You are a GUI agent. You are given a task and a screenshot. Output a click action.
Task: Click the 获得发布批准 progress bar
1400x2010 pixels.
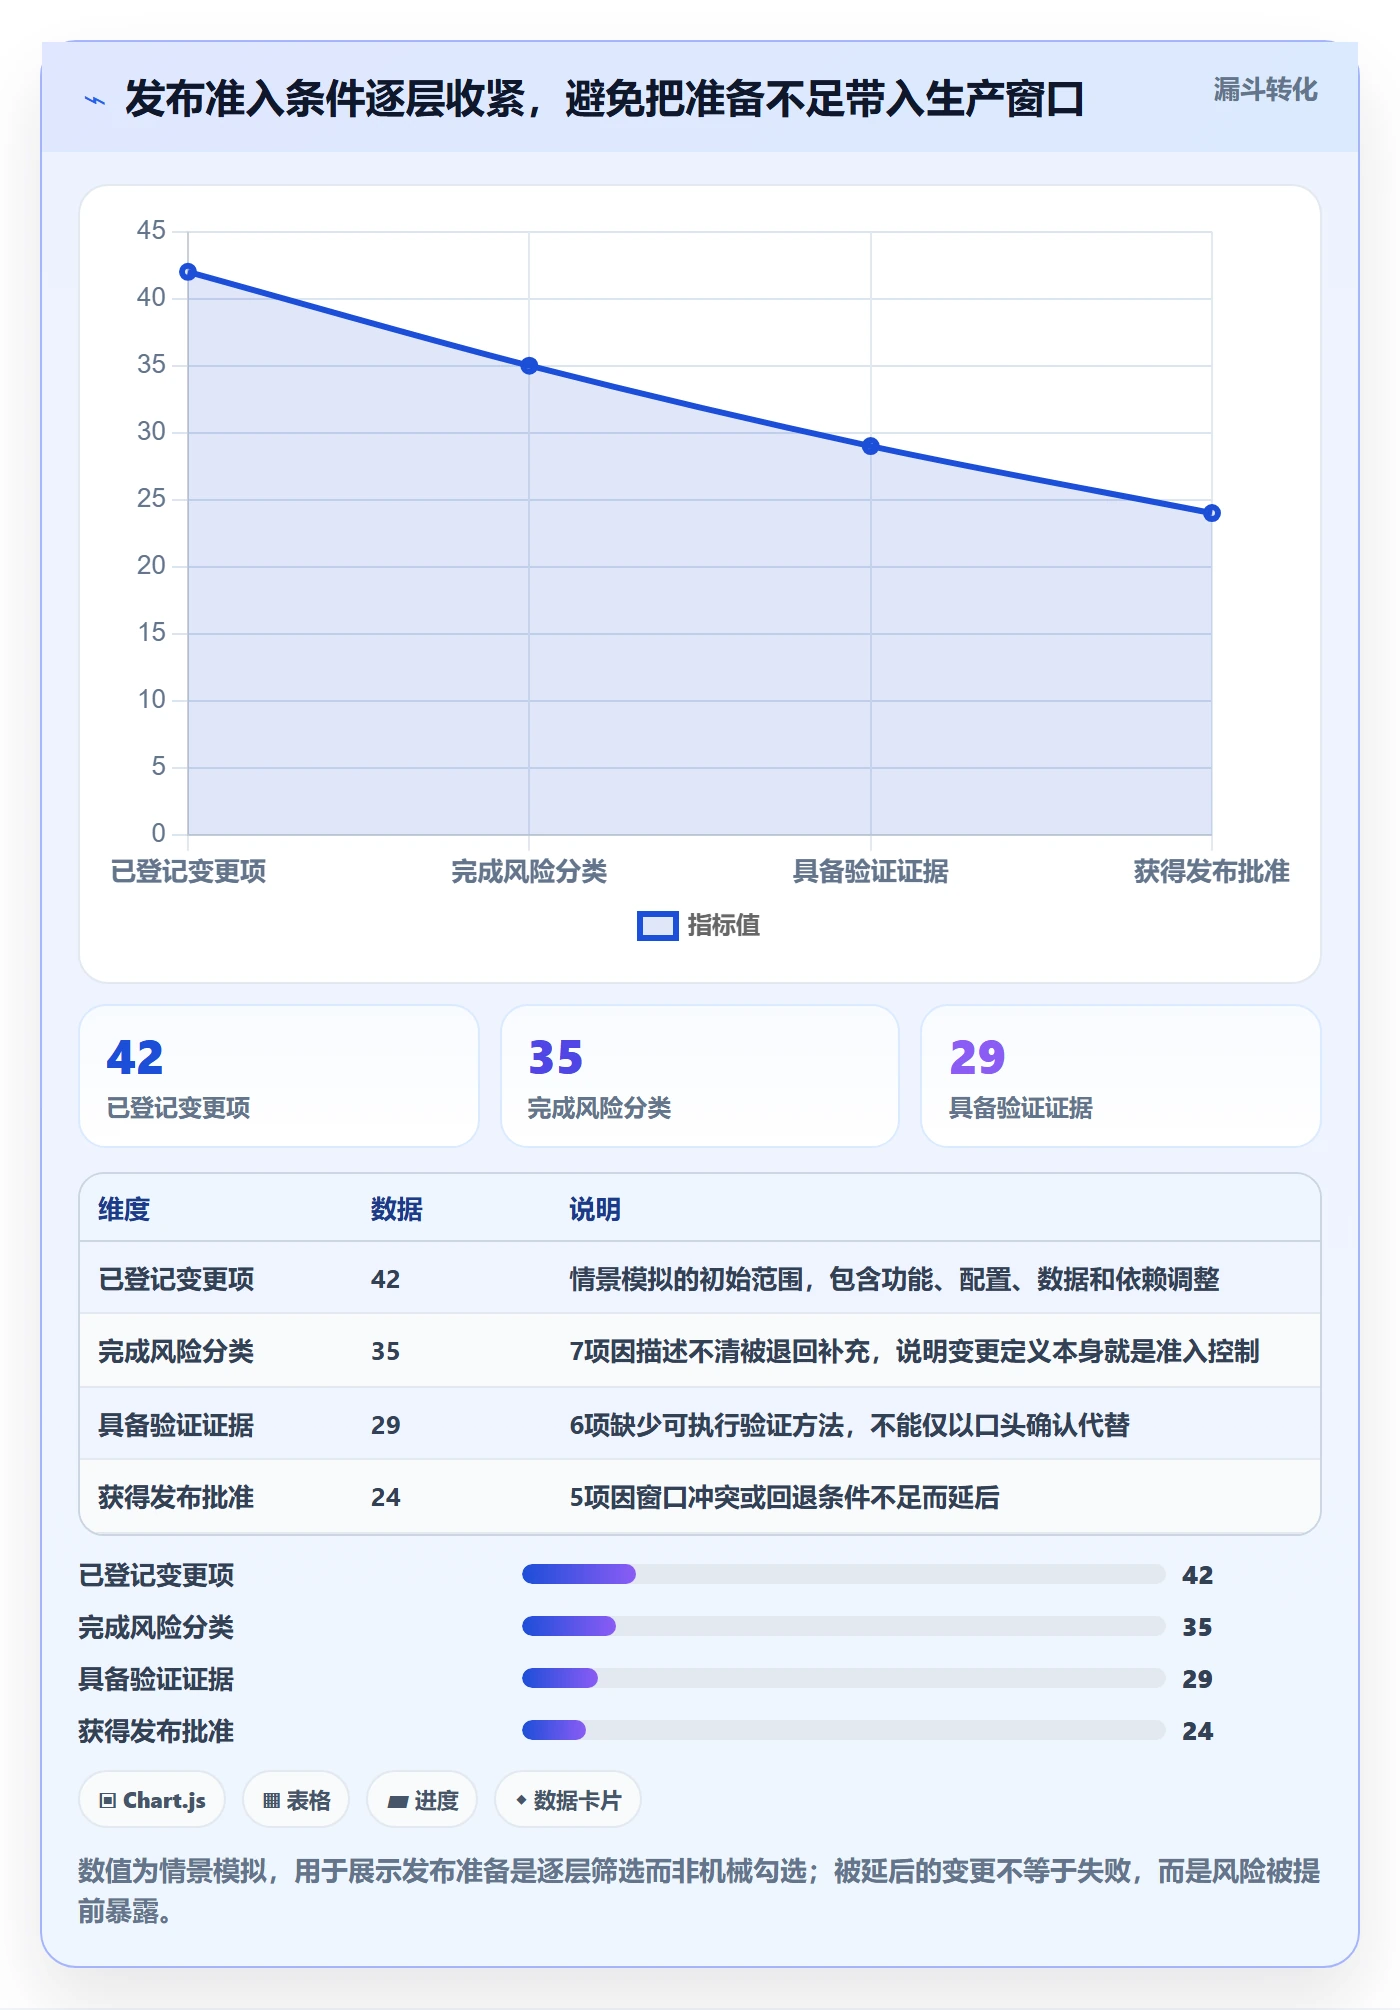point(843,1730)
